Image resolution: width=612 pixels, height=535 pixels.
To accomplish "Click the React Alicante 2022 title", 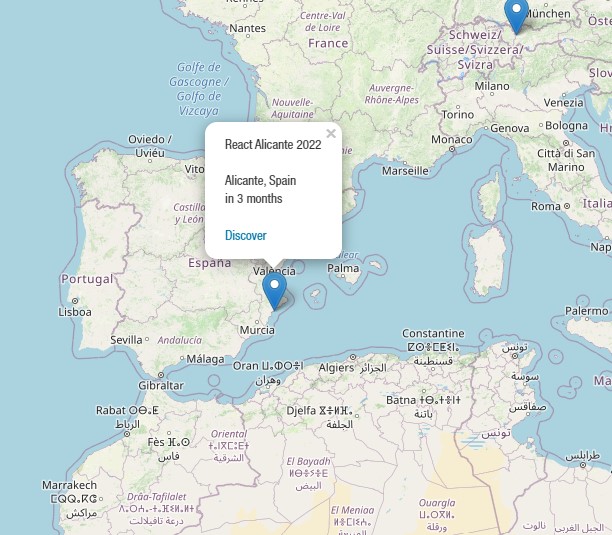I will click(273, 144).
